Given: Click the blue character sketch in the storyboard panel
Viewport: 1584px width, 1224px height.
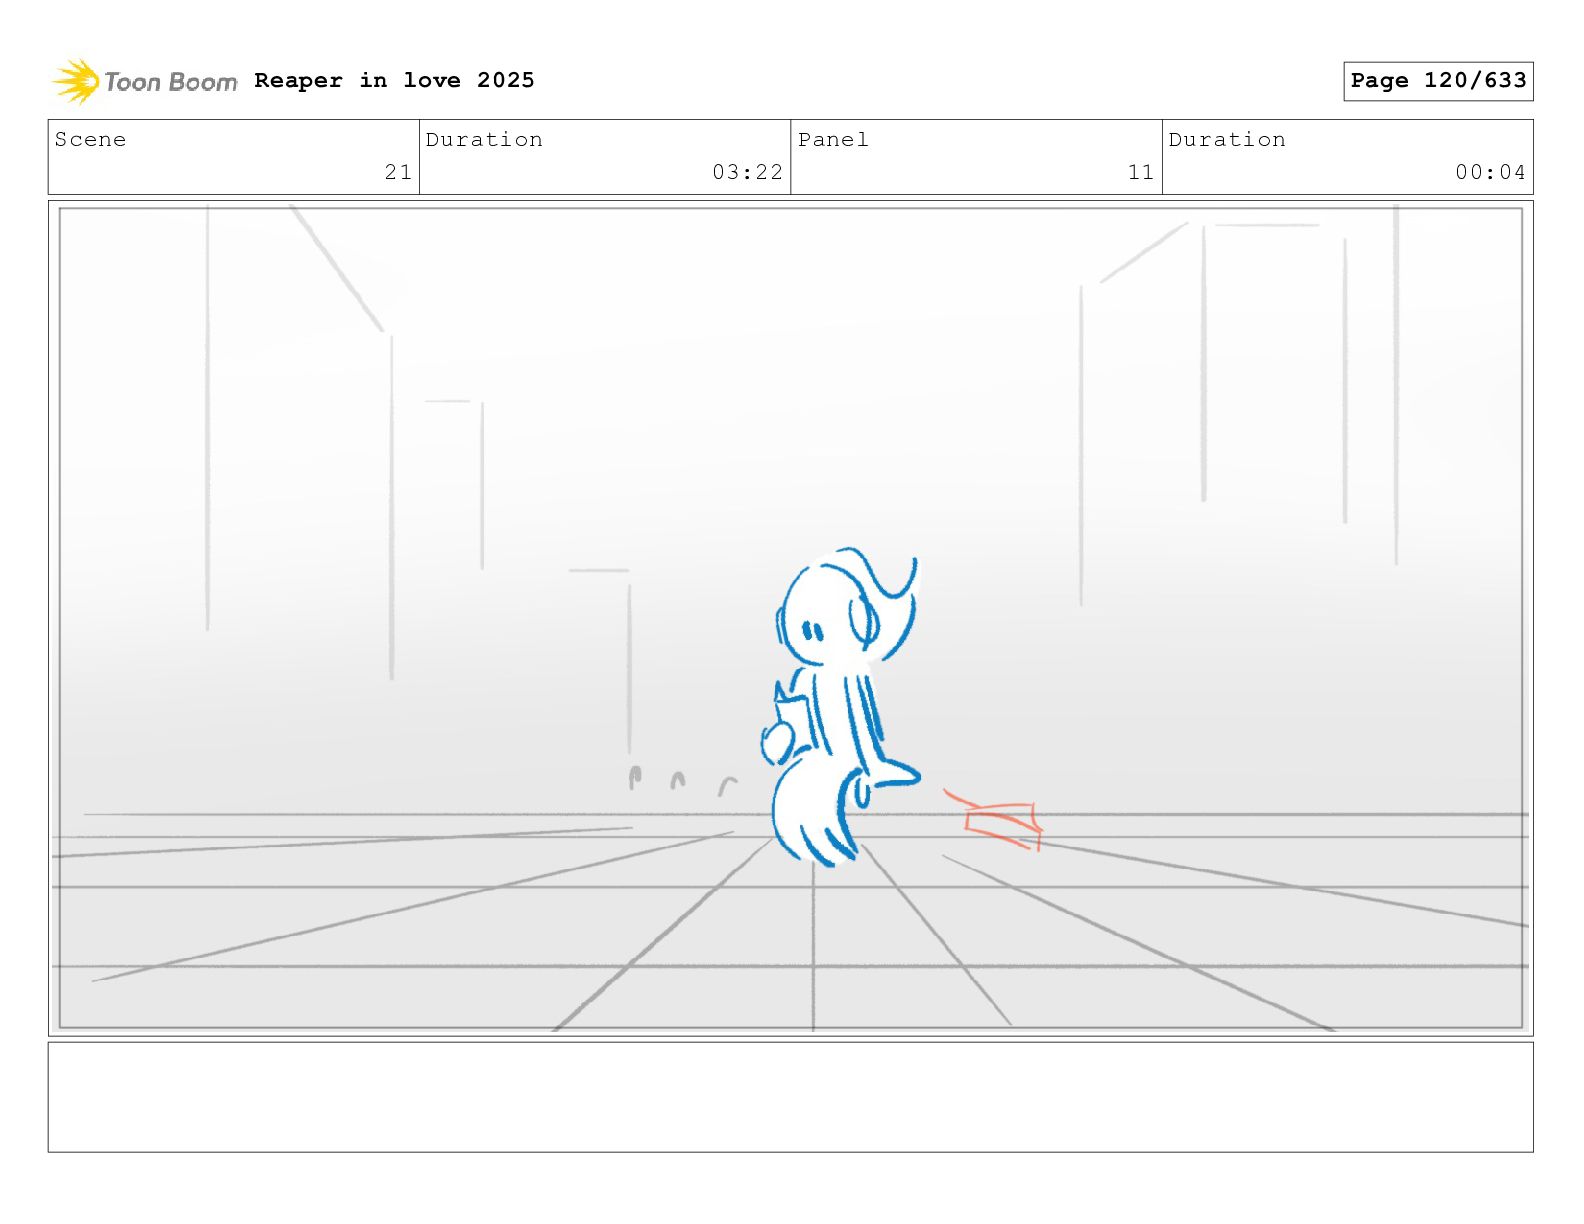Looking at the screenshot, I should pos(840,706).
